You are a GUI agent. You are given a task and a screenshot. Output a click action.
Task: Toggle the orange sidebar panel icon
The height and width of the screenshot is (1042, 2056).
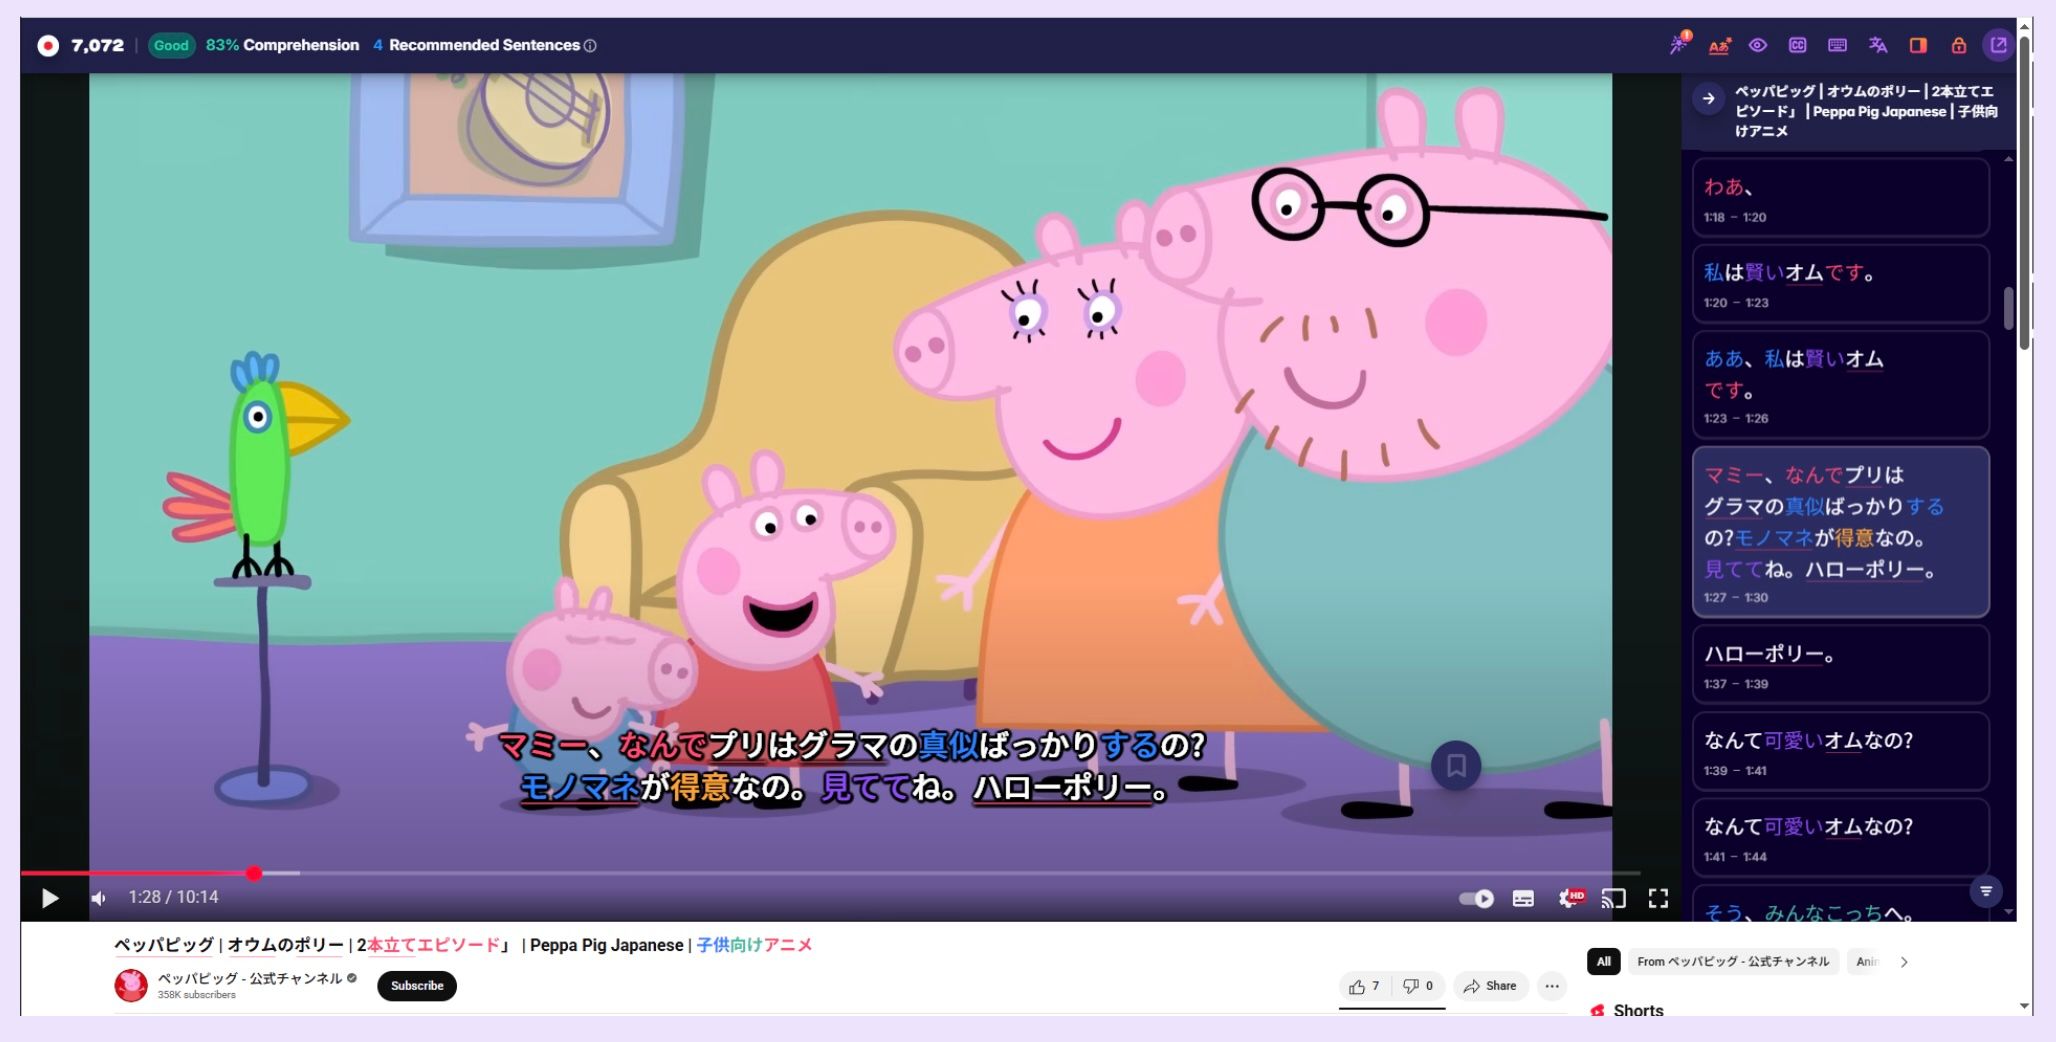pyautogui.click(x=1919, y=45)
